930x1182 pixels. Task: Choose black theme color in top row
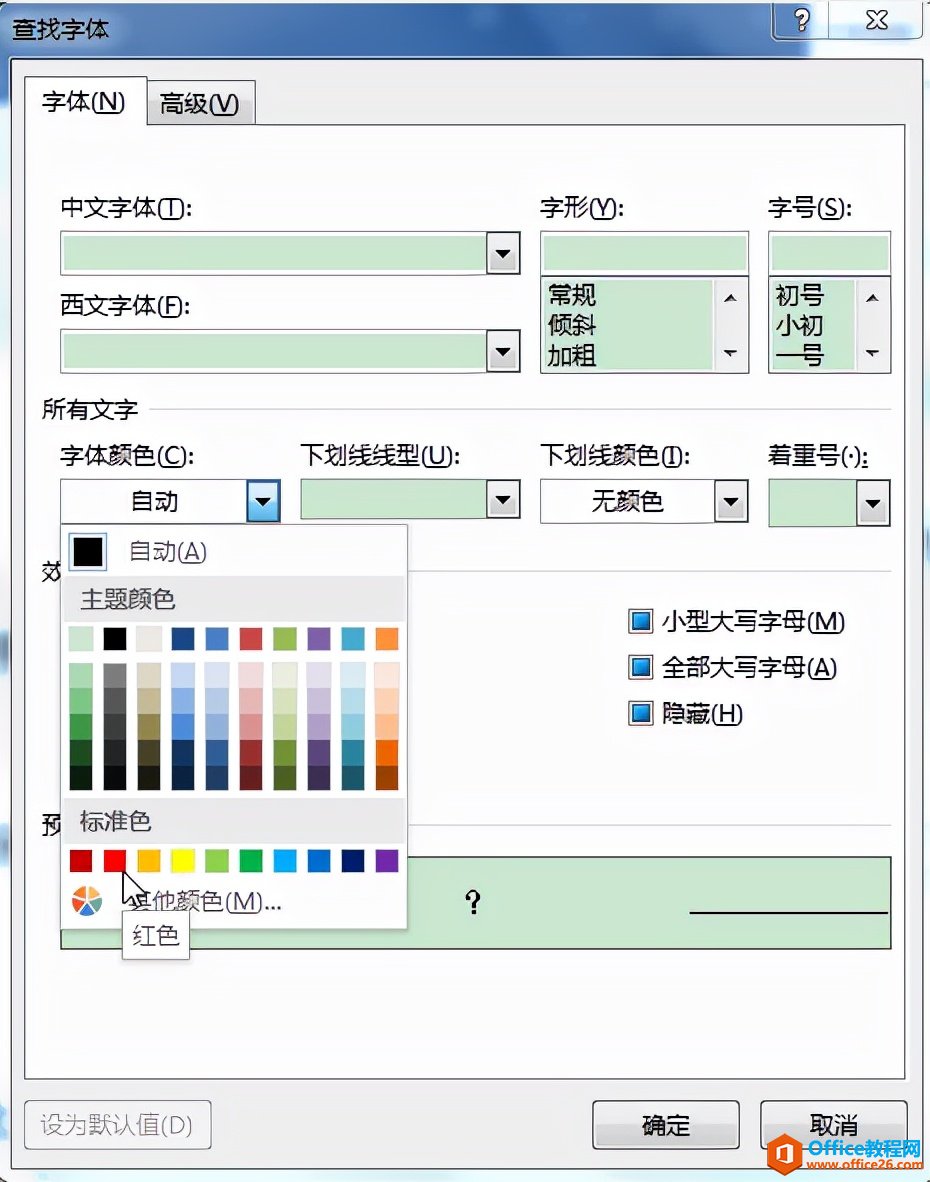click(x=115, y=638)
